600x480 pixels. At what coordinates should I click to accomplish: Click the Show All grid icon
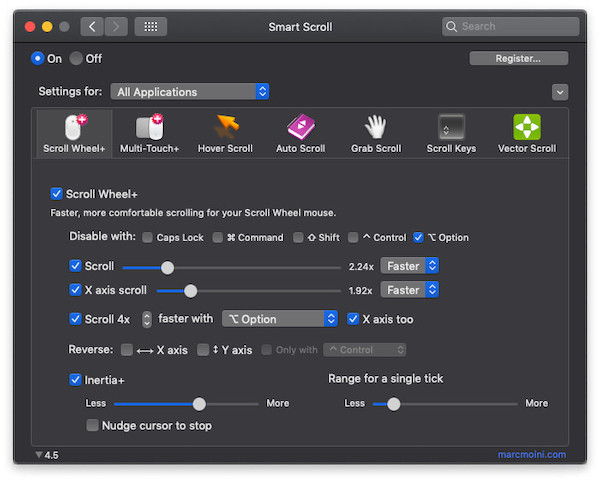click(x=151, y=26)
